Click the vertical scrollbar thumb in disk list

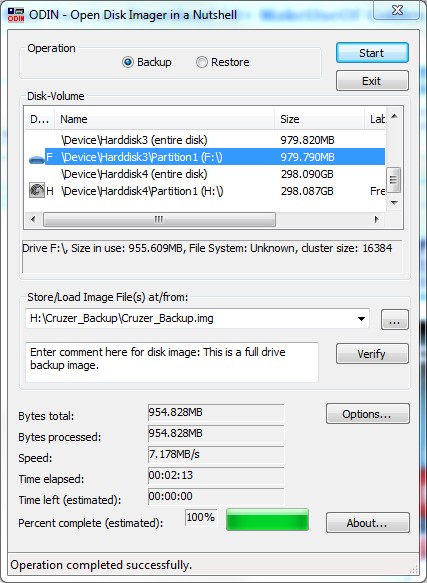pyautogui.click(x=393, y=180)
